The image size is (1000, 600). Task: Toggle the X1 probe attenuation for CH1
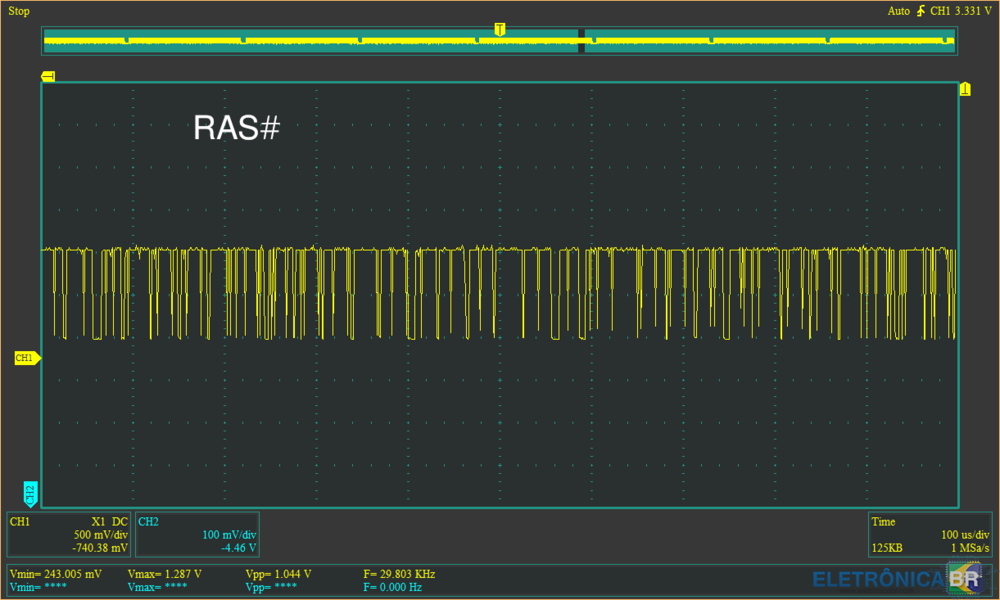pos(100,521)
